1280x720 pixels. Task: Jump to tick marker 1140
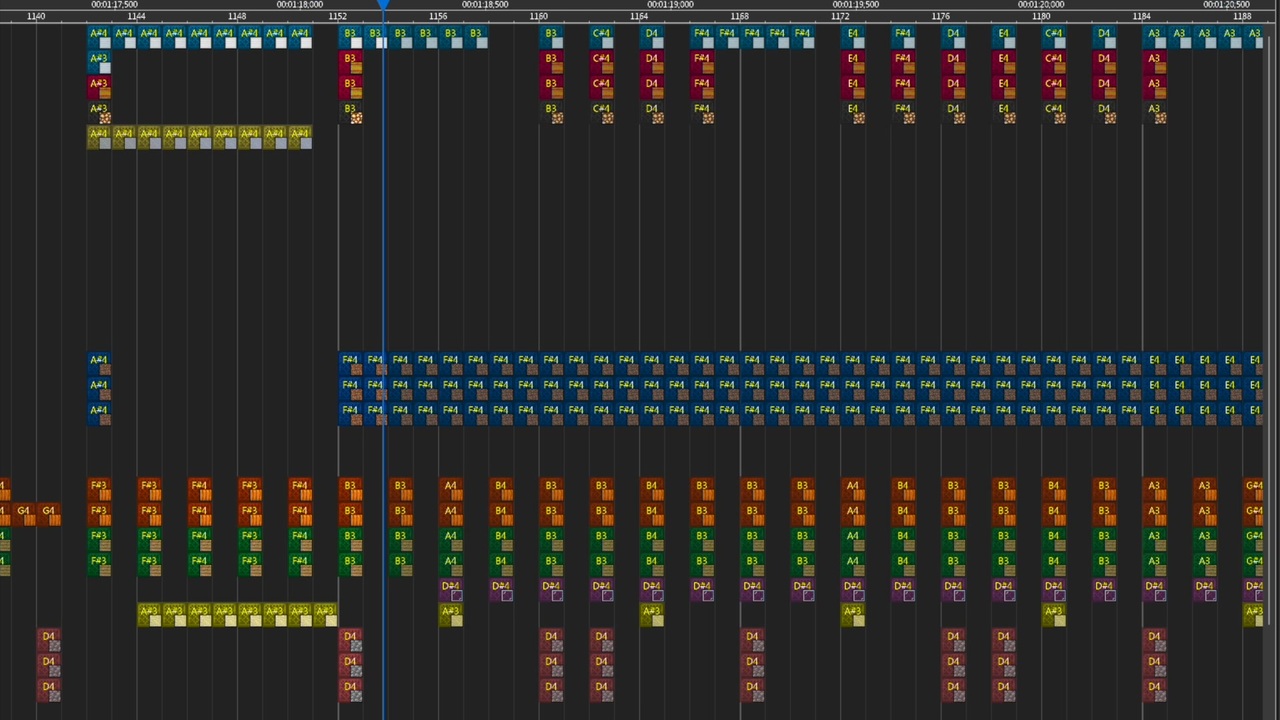[x=36, y=16]
